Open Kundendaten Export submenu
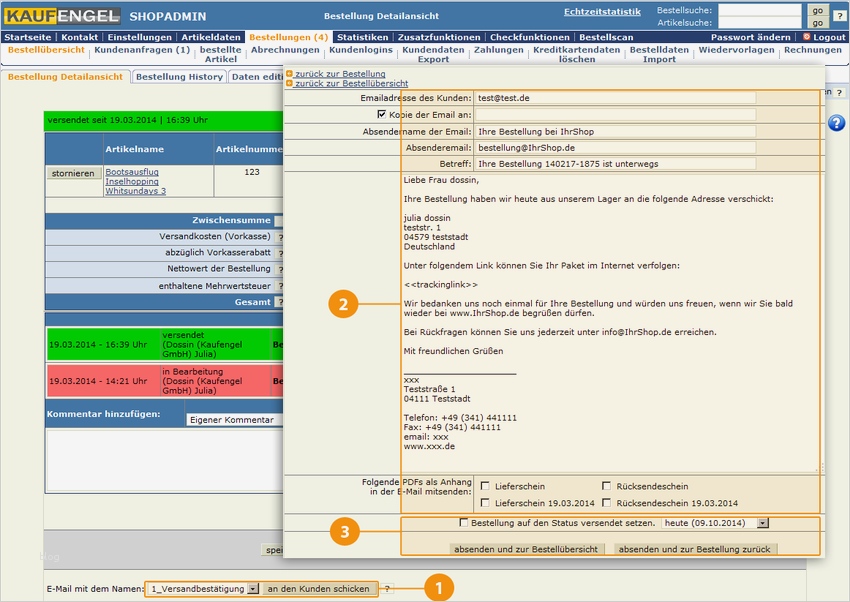850x602 pixels. pyautogui.click(x=433, y=54)
